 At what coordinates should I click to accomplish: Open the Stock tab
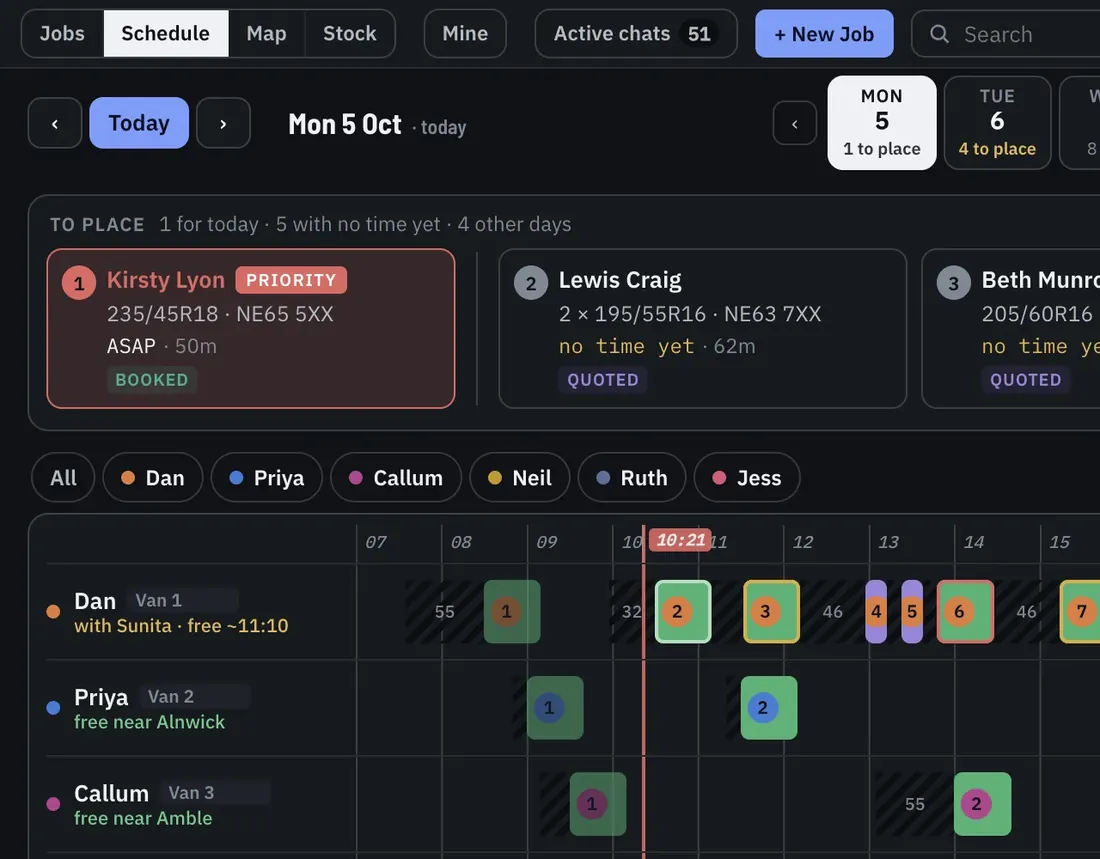[349, 34]
